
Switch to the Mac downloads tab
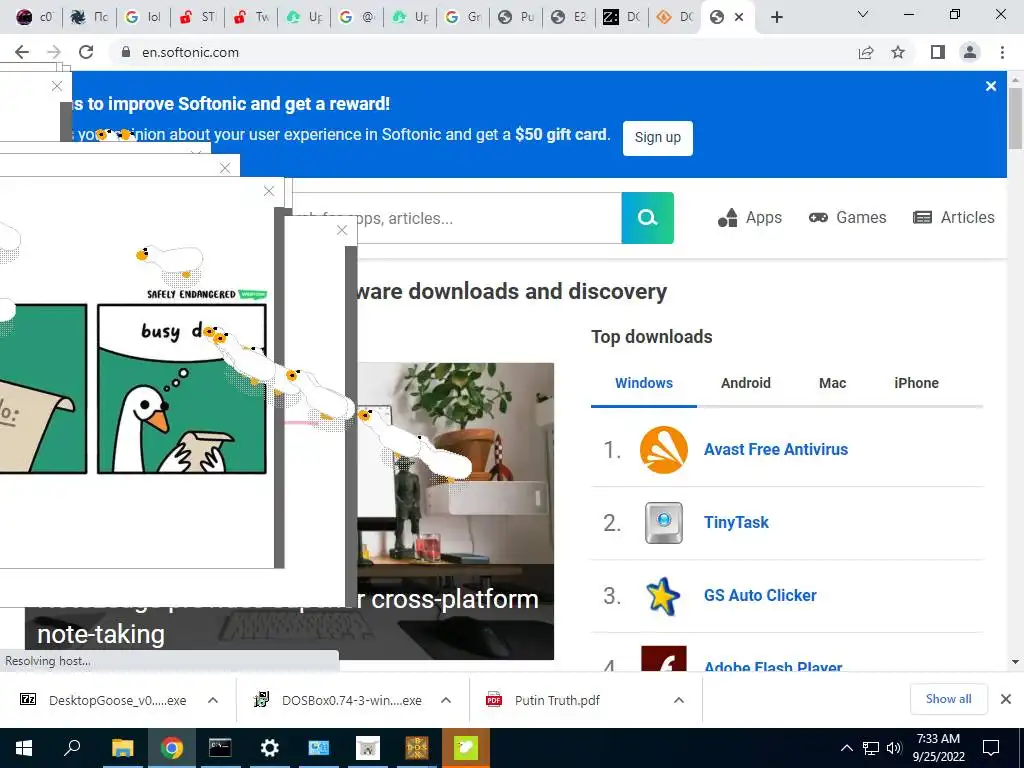pos(832,383)
